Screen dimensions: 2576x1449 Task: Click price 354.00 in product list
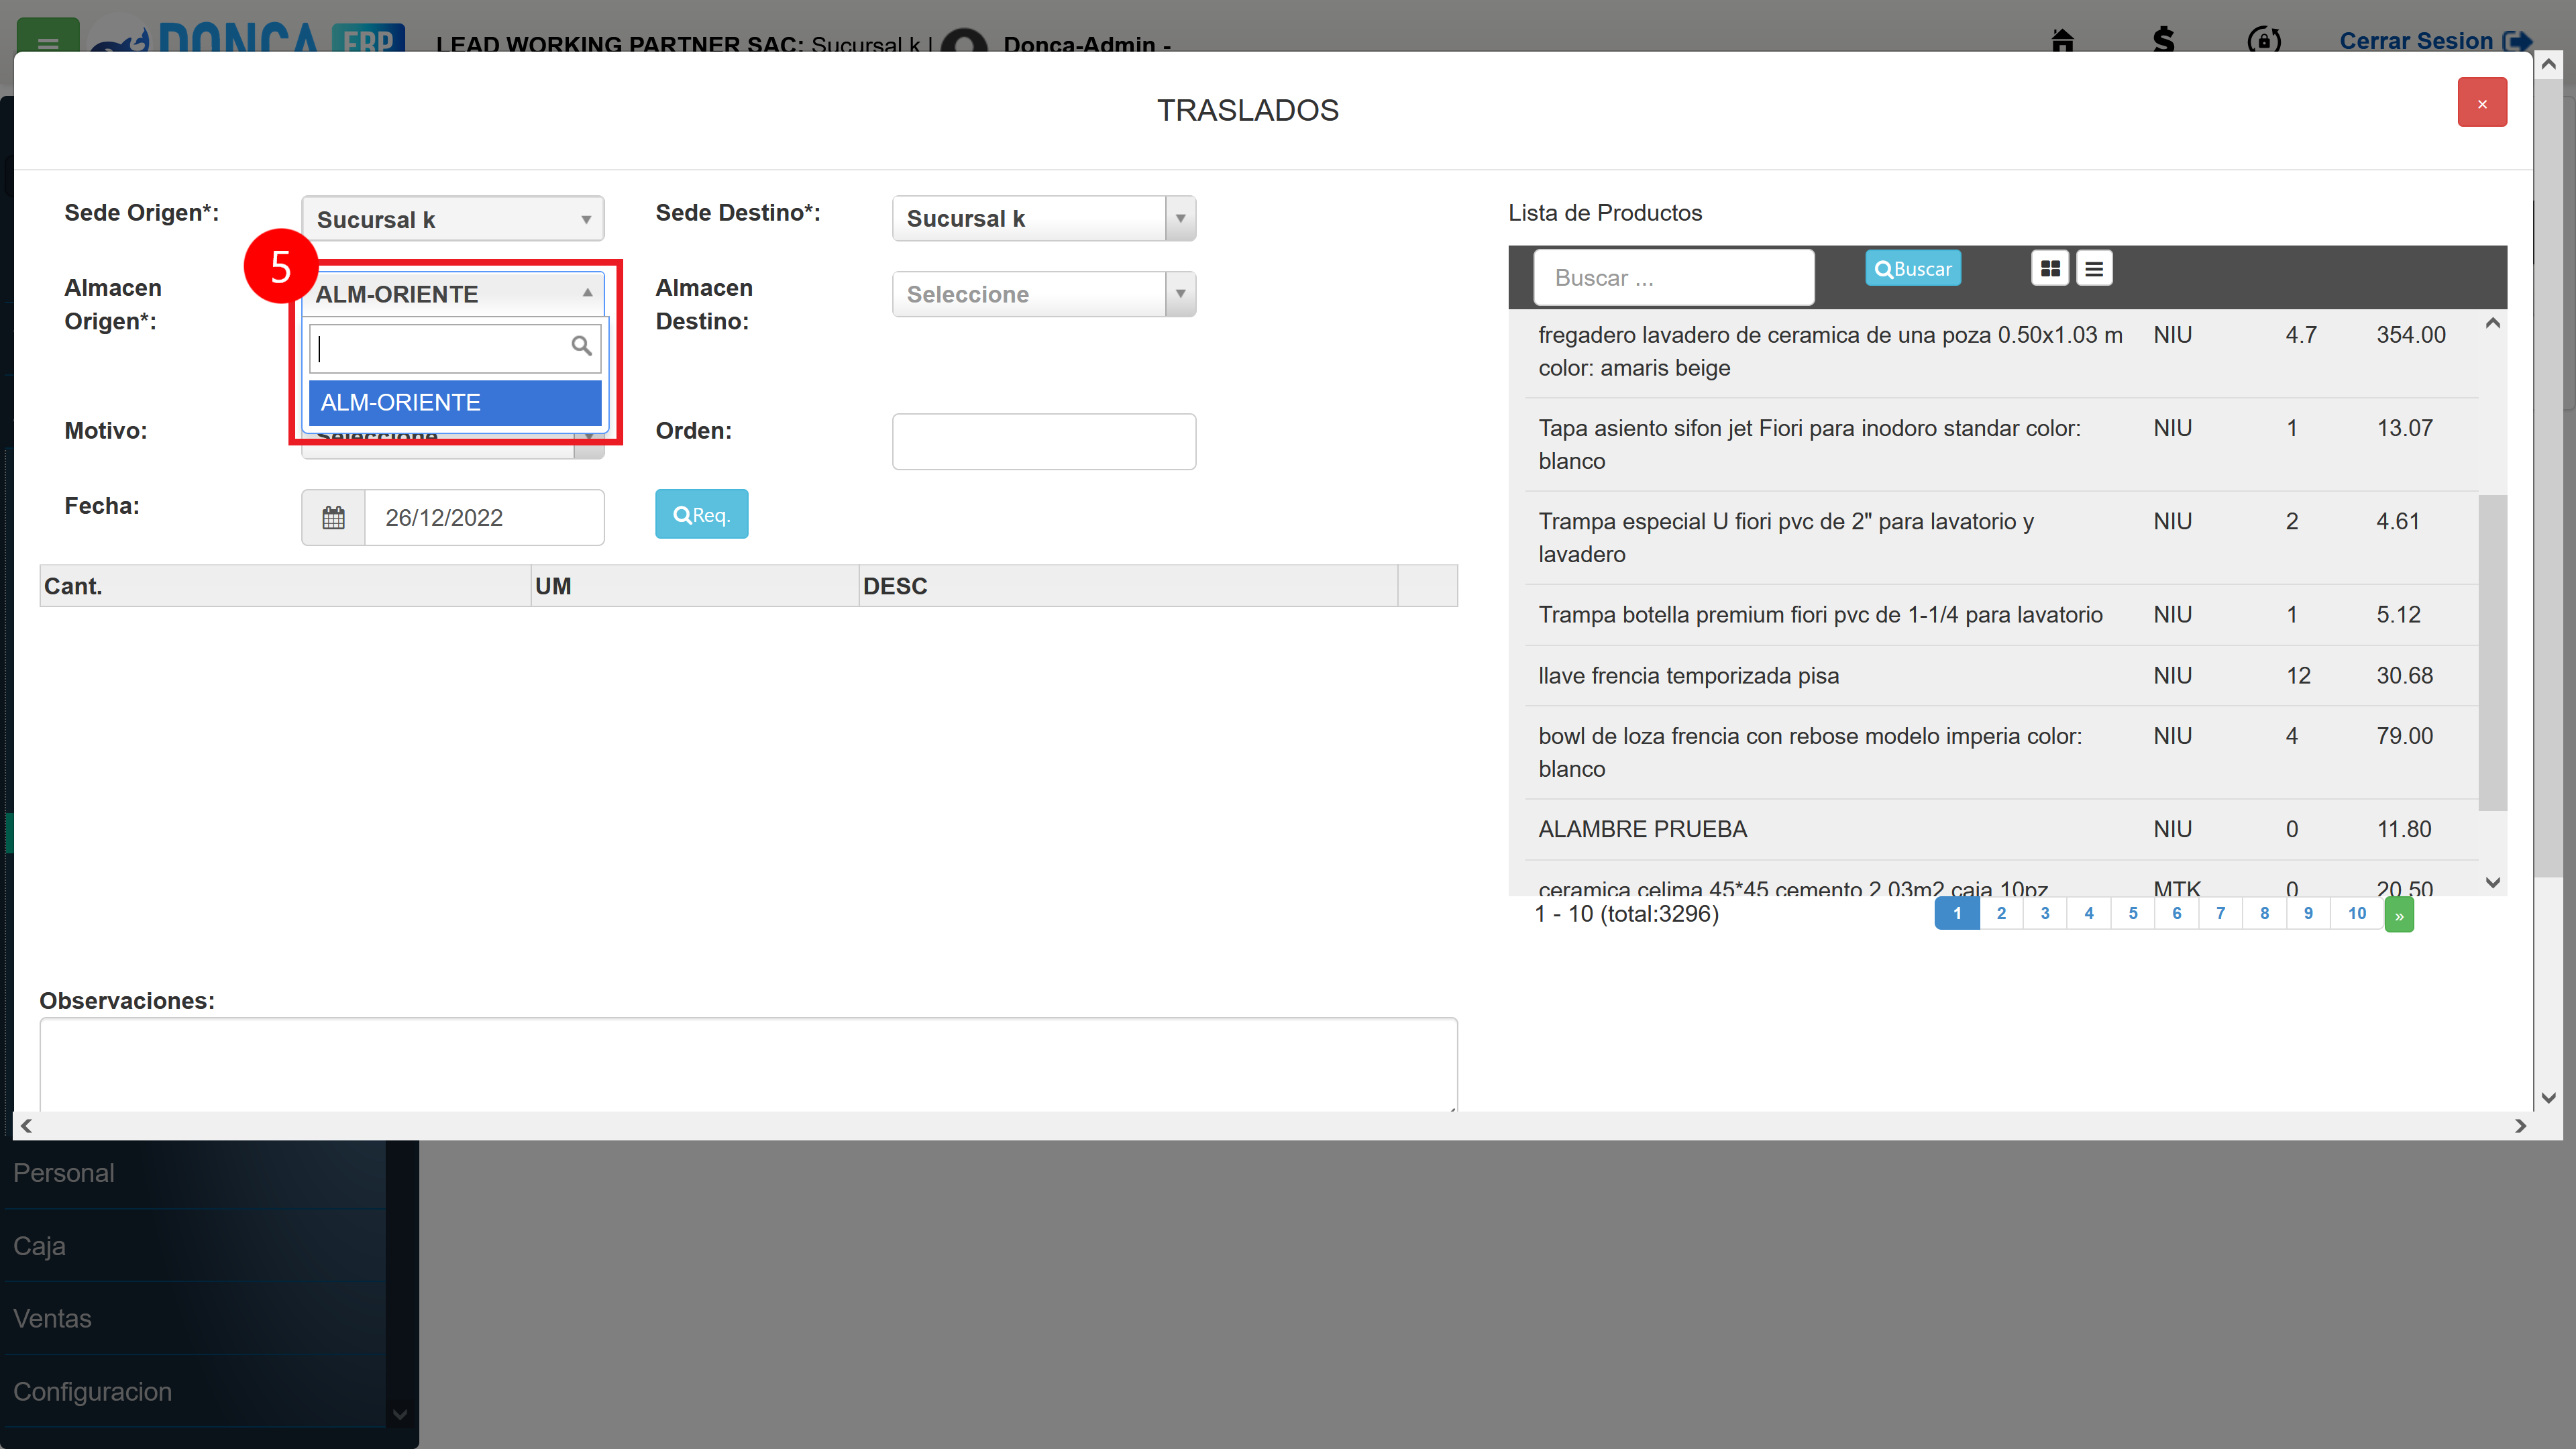(2411, 335)
